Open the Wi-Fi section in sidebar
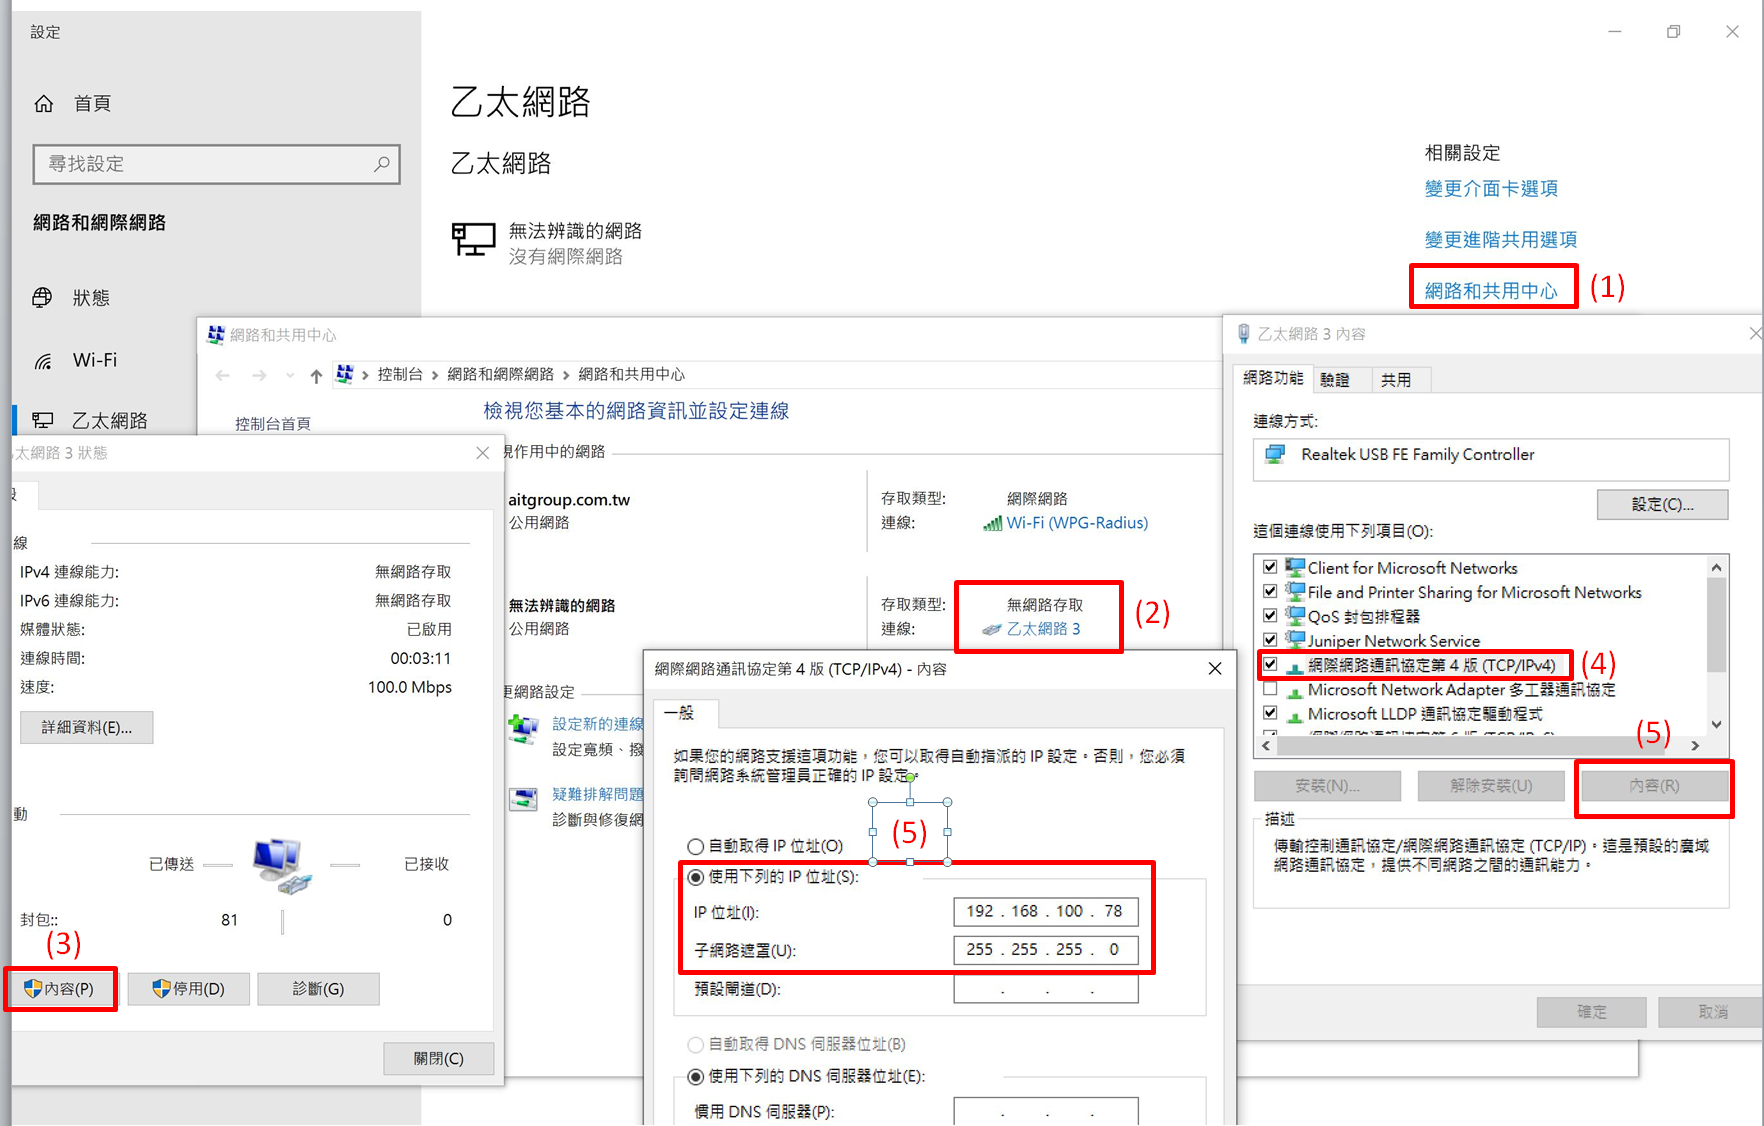Image resolution: width=1764 pixels, height=1126 pixels. [x=94, y=360]
